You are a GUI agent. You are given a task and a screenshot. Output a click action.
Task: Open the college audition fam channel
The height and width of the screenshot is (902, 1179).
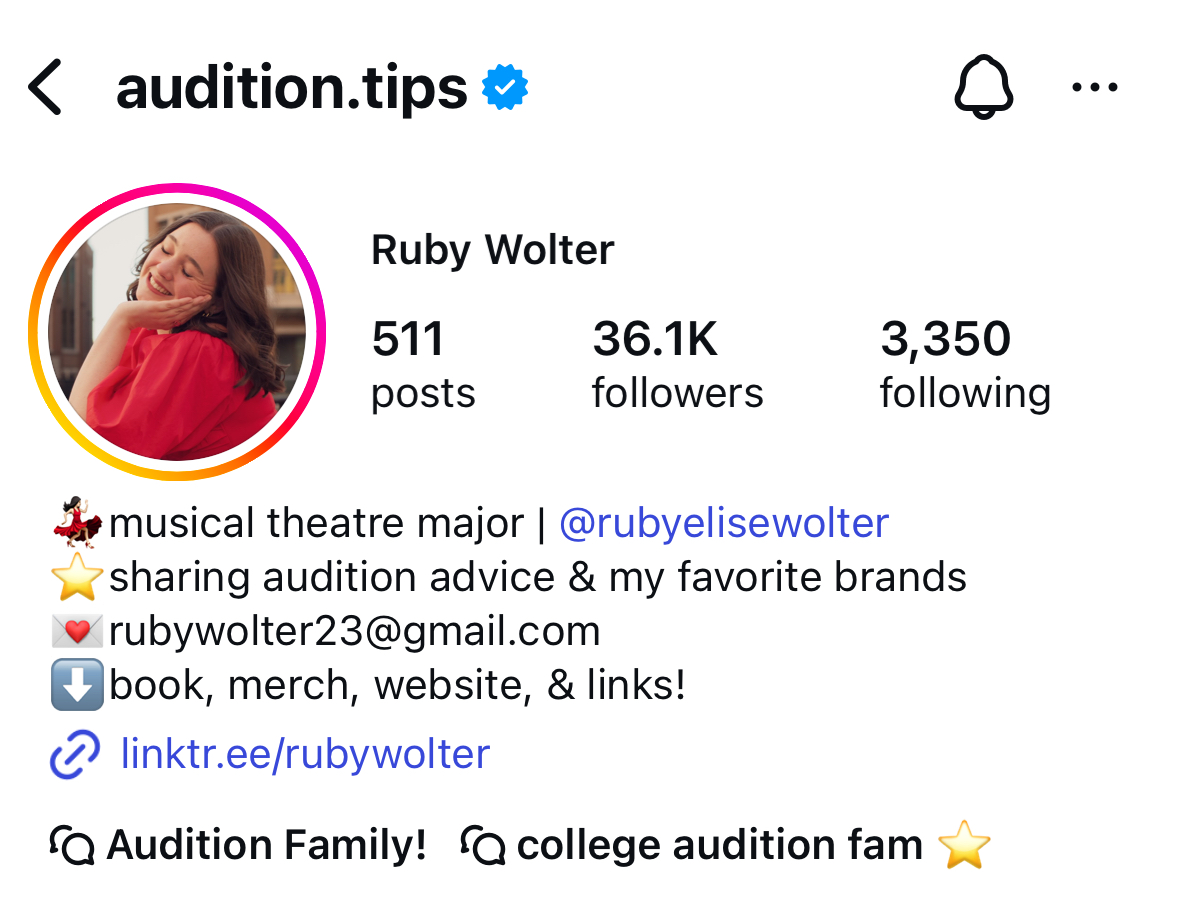pyautogui.click(x=719, y=846)
